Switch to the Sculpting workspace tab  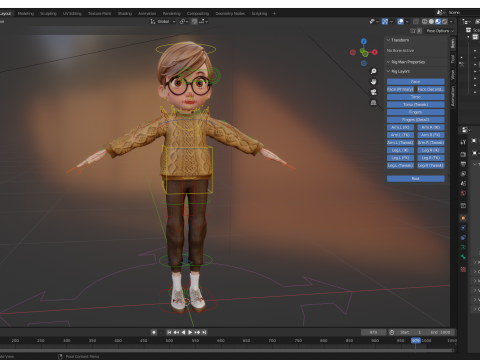tap(48, 13)
